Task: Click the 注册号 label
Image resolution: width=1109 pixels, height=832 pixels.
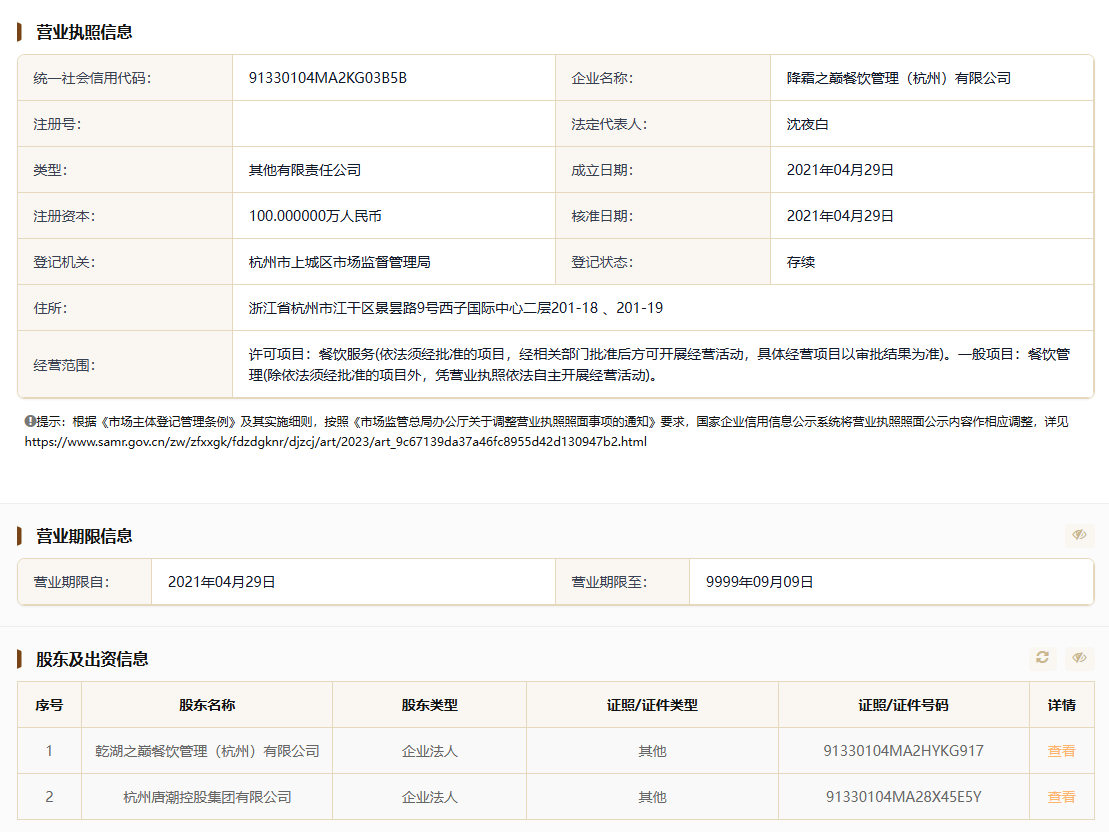Action: (x=57, y=124)
